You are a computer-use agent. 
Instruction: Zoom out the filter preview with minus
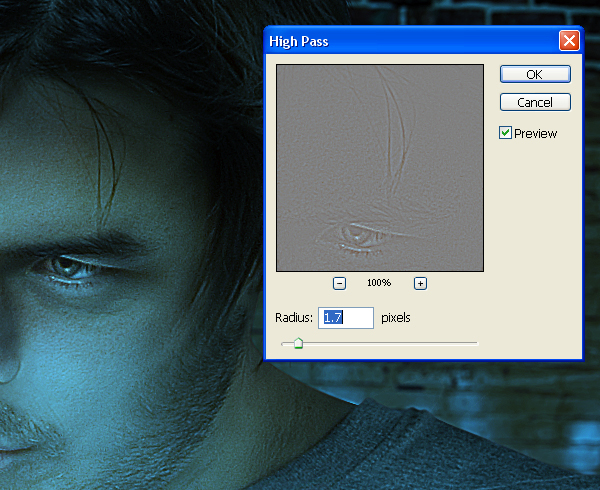[x=339, y=283]
